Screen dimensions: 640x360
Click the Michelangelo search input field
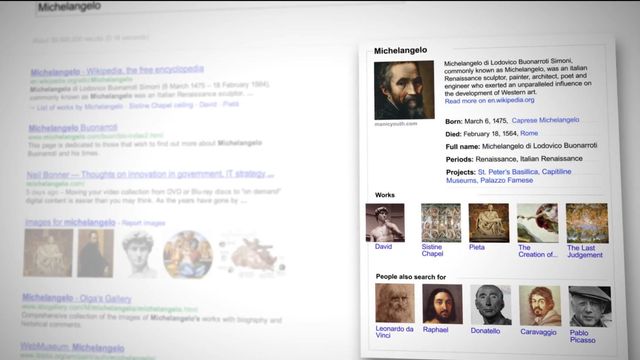pyautogui.click(x=220, y=7)
